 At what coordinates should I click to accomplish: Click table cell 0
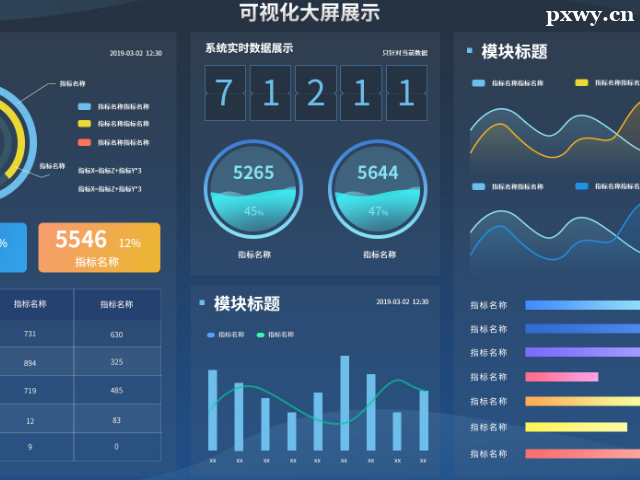[x=116, y=447]
